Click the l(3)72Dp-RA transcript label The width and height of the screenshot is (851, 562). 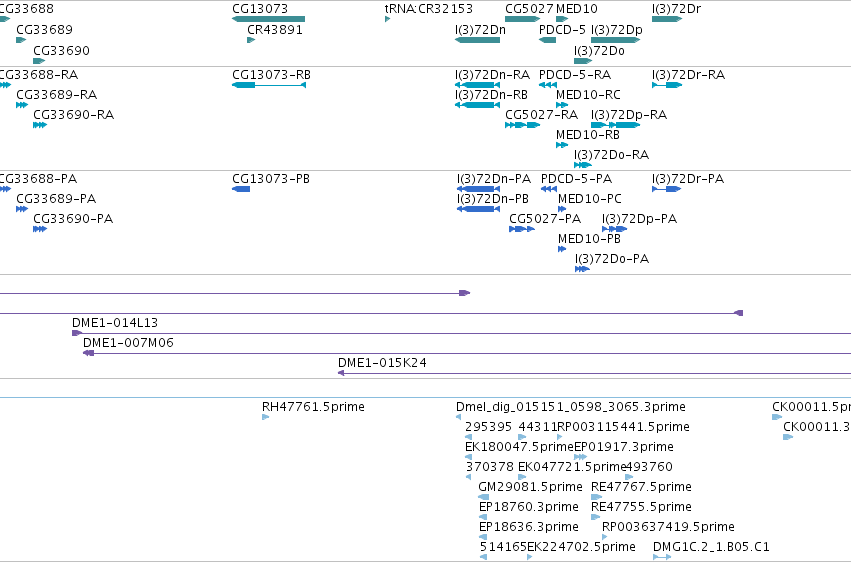[x=629, y=114]
